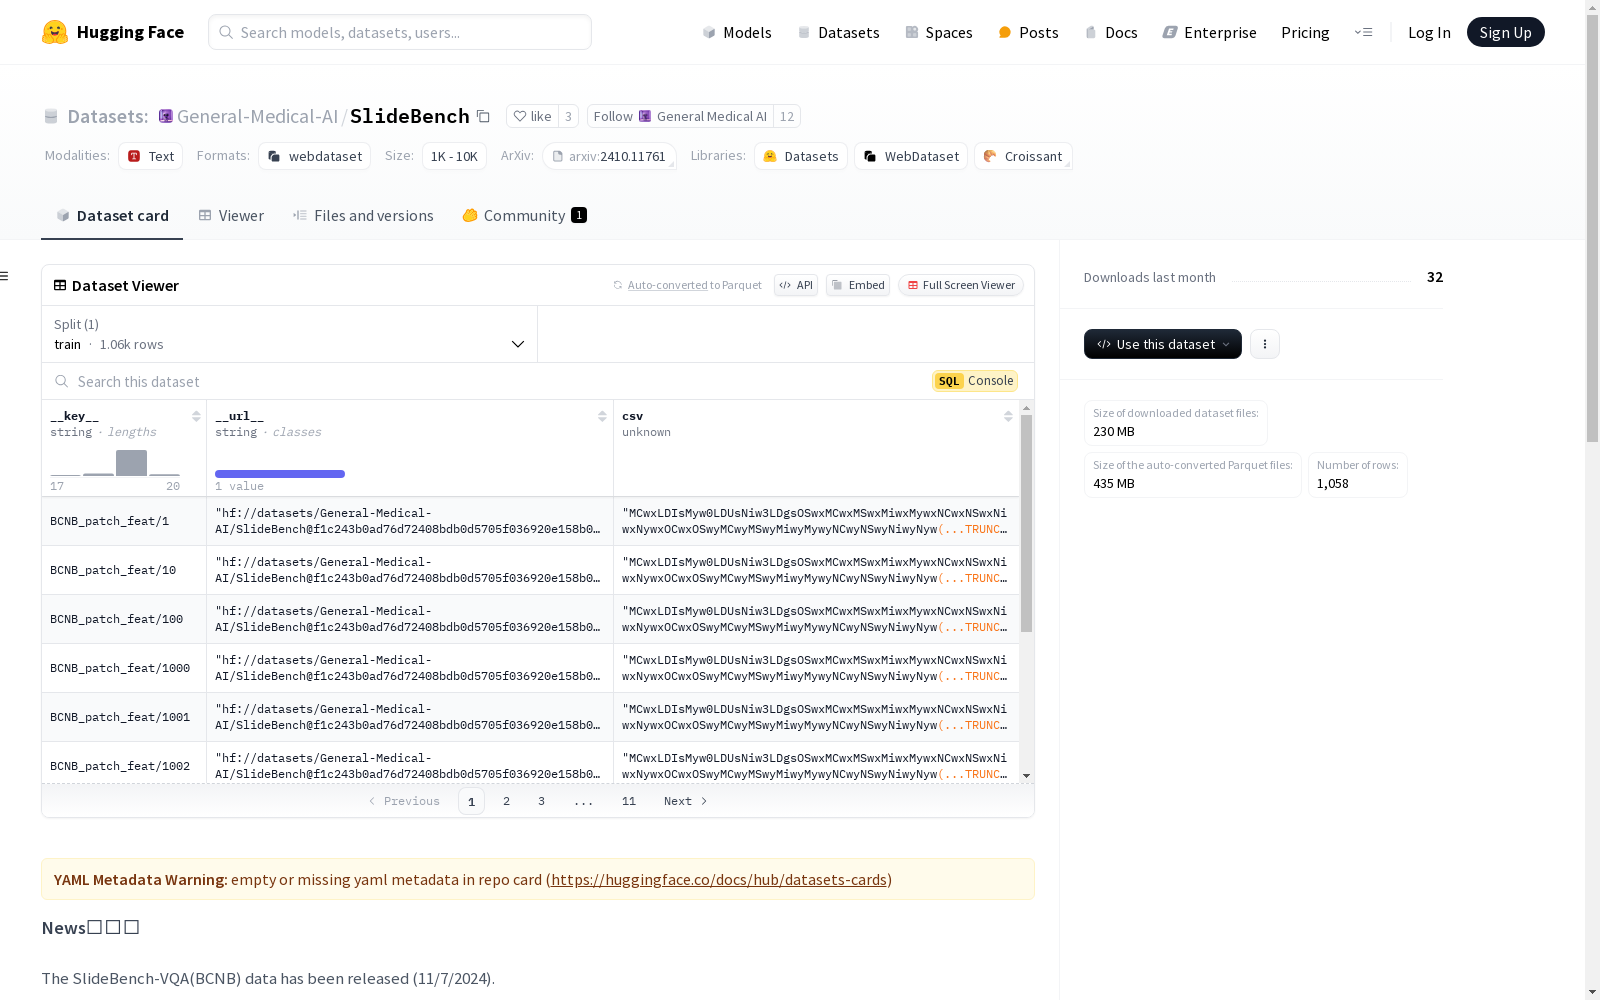Click the Log In link

point(1429,32)
